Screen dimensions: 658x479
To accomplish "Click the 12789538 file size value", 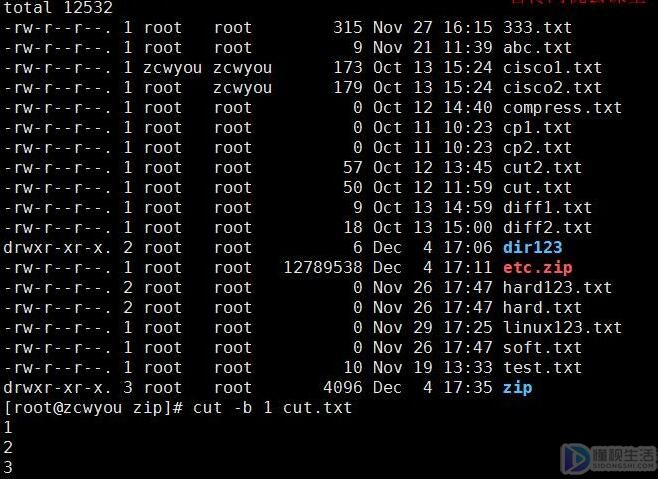I will (323, 267).
